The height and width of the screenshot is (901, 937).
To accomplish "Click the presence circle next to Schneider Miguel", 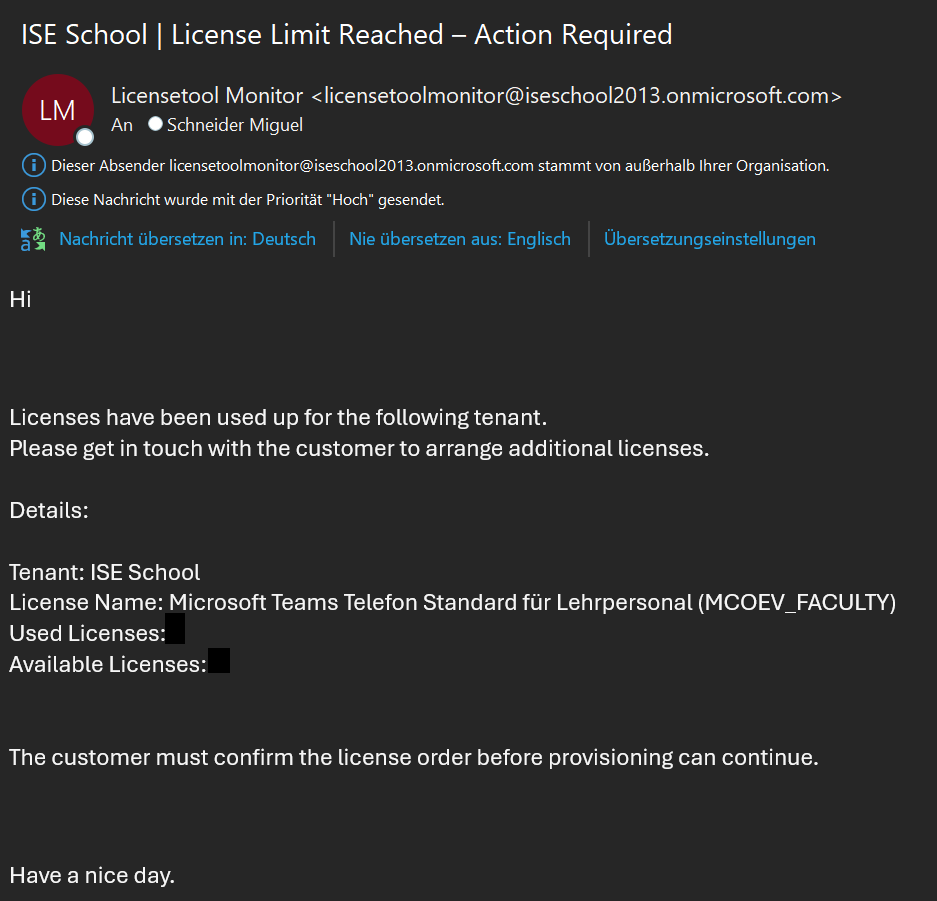I will tap(155, 125).
